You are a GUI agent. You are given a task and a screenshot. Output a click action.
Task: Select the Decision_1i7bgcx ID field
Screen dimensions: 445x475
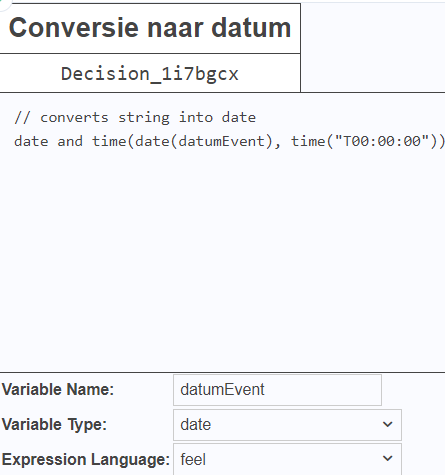tap(150, 73)
